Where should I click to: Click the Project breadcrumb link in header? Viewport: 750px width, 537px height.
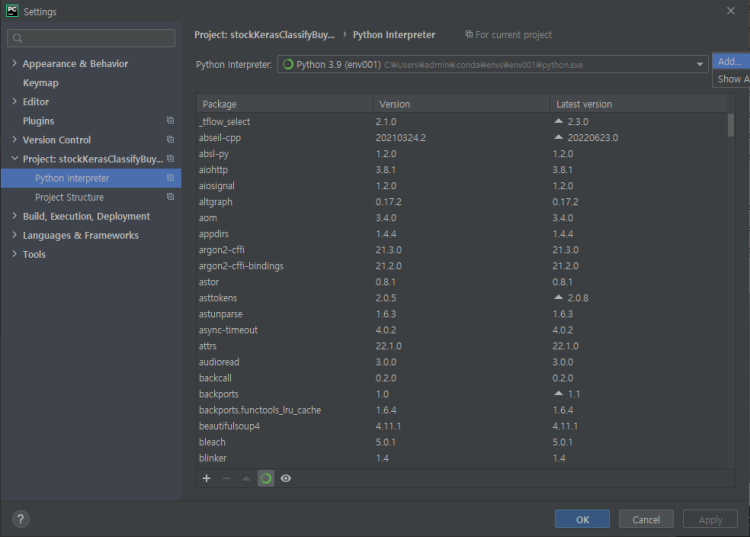265,34
